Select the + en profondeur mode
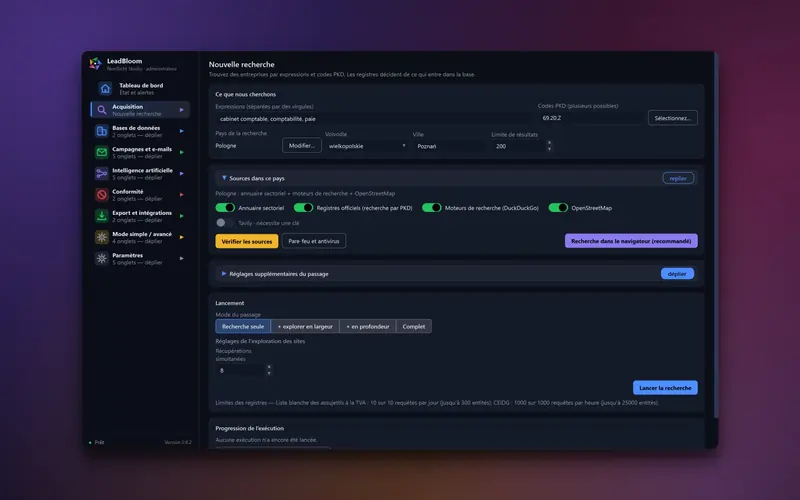Viewport: 800px width, 500px height. point(368,327)
